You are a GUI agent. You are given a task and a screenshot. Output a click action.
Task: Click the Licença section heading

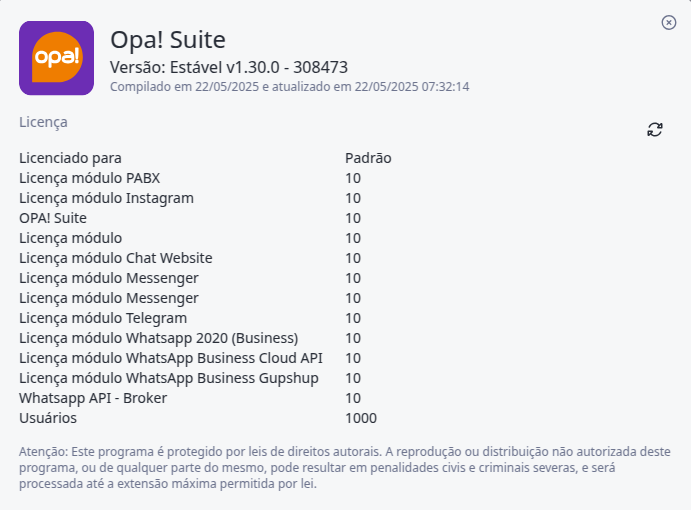(x=43, y=122)
